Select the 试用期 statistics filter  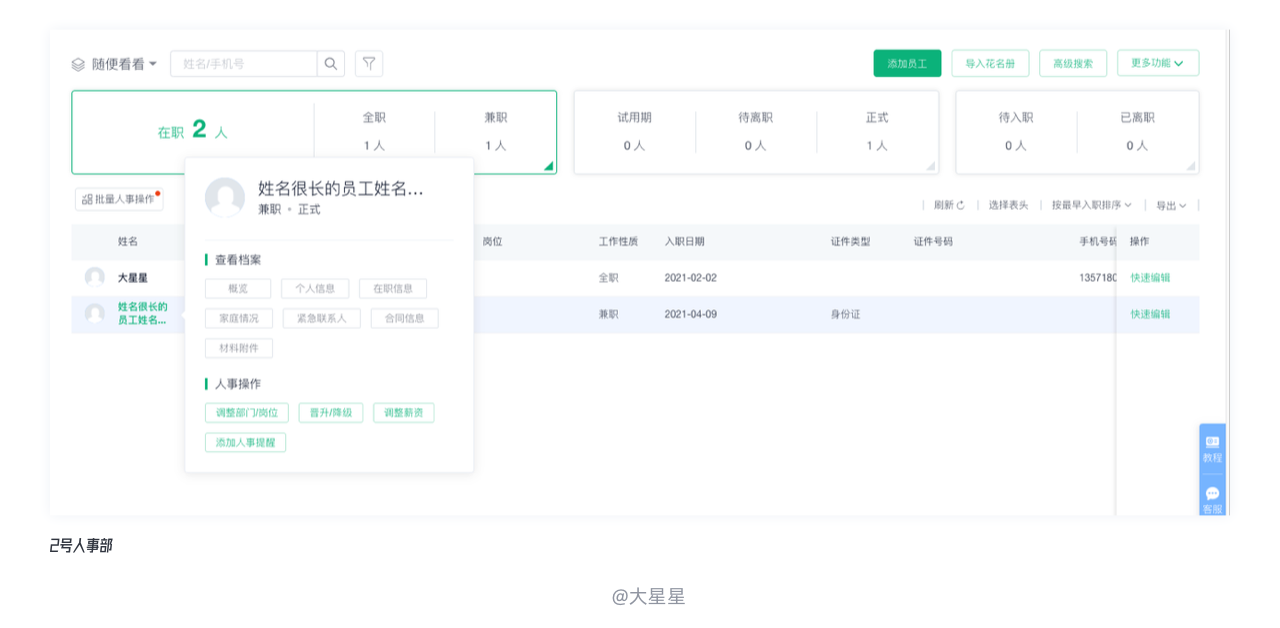[x=634, y=131]
